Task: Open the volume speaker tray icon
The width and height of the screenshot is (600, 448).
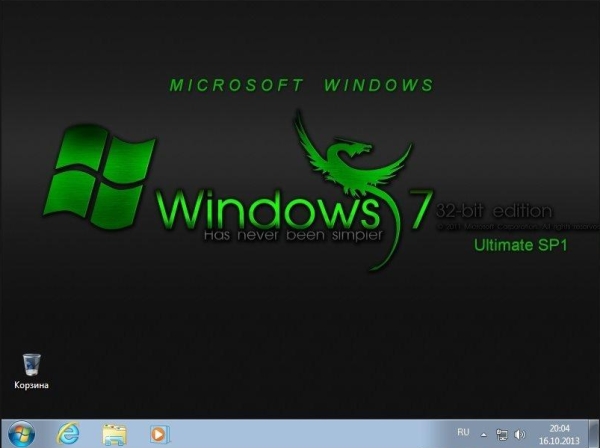Action: (x=519, y=435)
